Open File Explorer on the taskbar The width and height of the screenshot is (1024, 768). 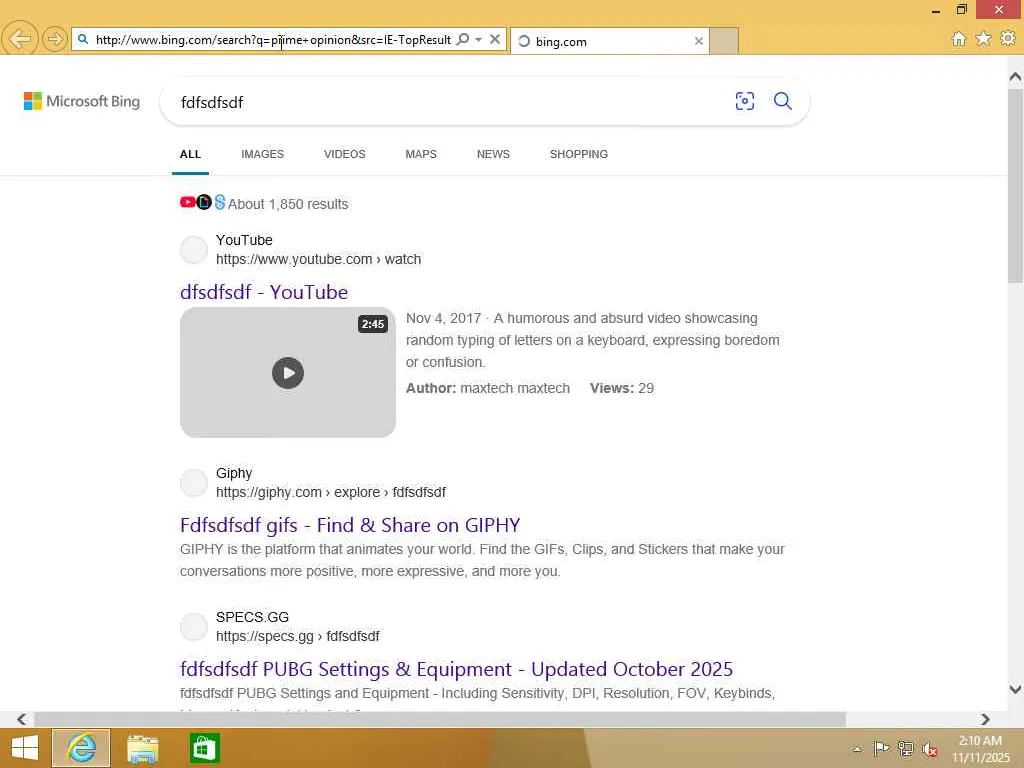[142, 748]
